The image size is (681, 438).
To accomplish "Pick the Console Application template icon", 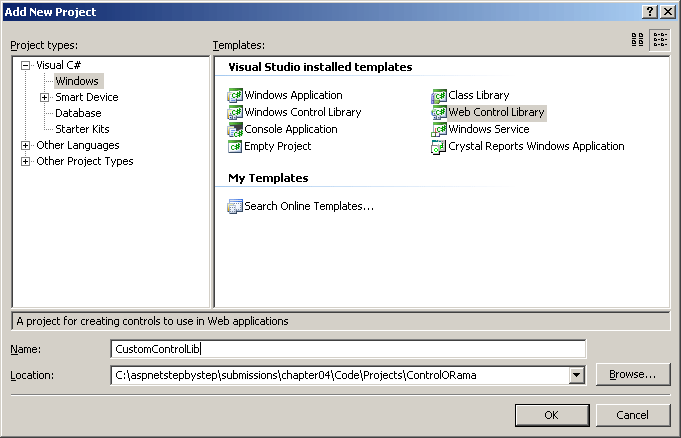I will point(235,130).
